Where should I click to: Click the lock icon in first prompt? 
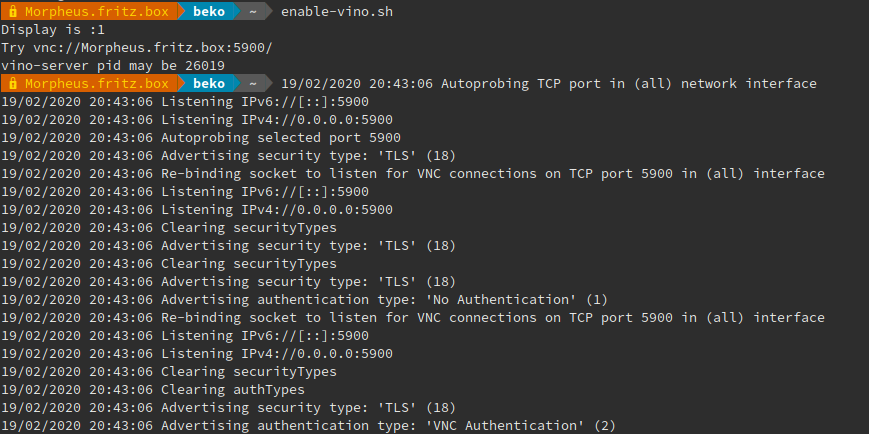point(12,12)
